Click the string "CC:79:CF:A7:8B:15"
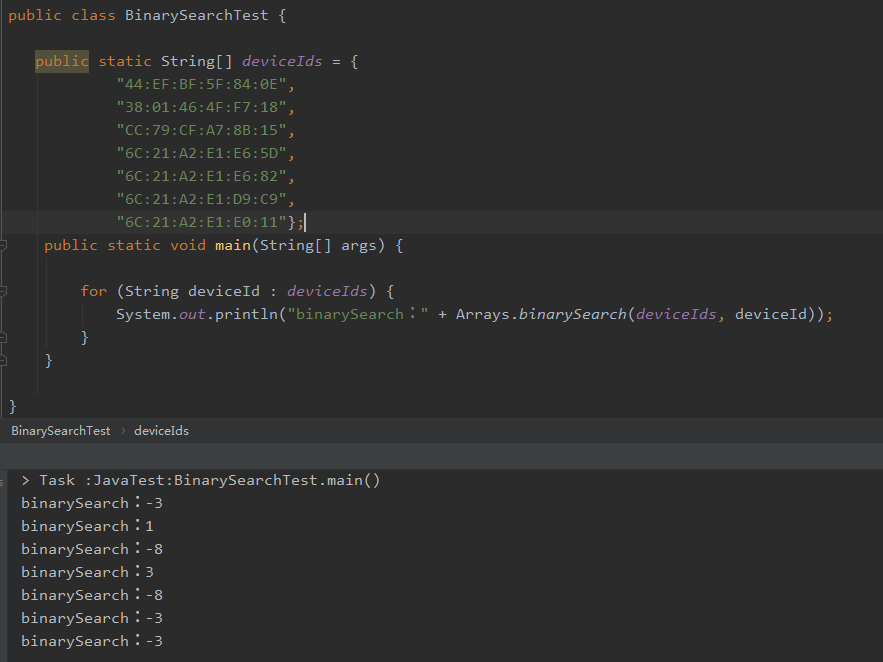 [202, 131]
